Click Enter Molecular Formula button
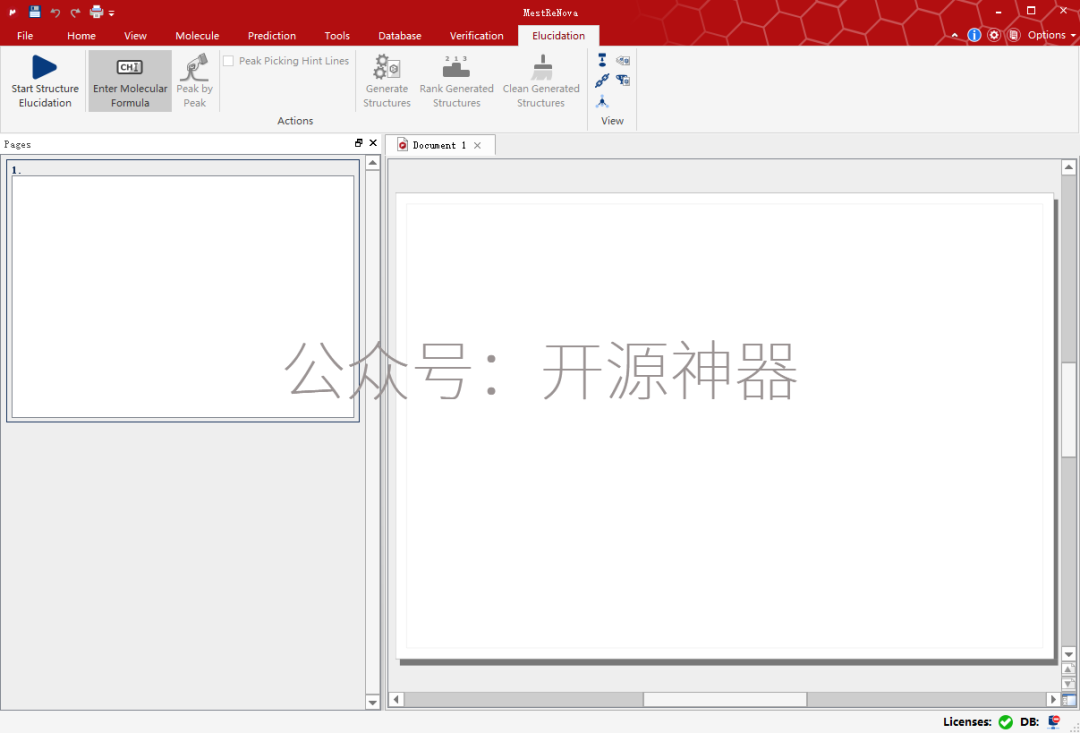The height and width of the screenshot is (733, 1080). [x=129, y=81]
